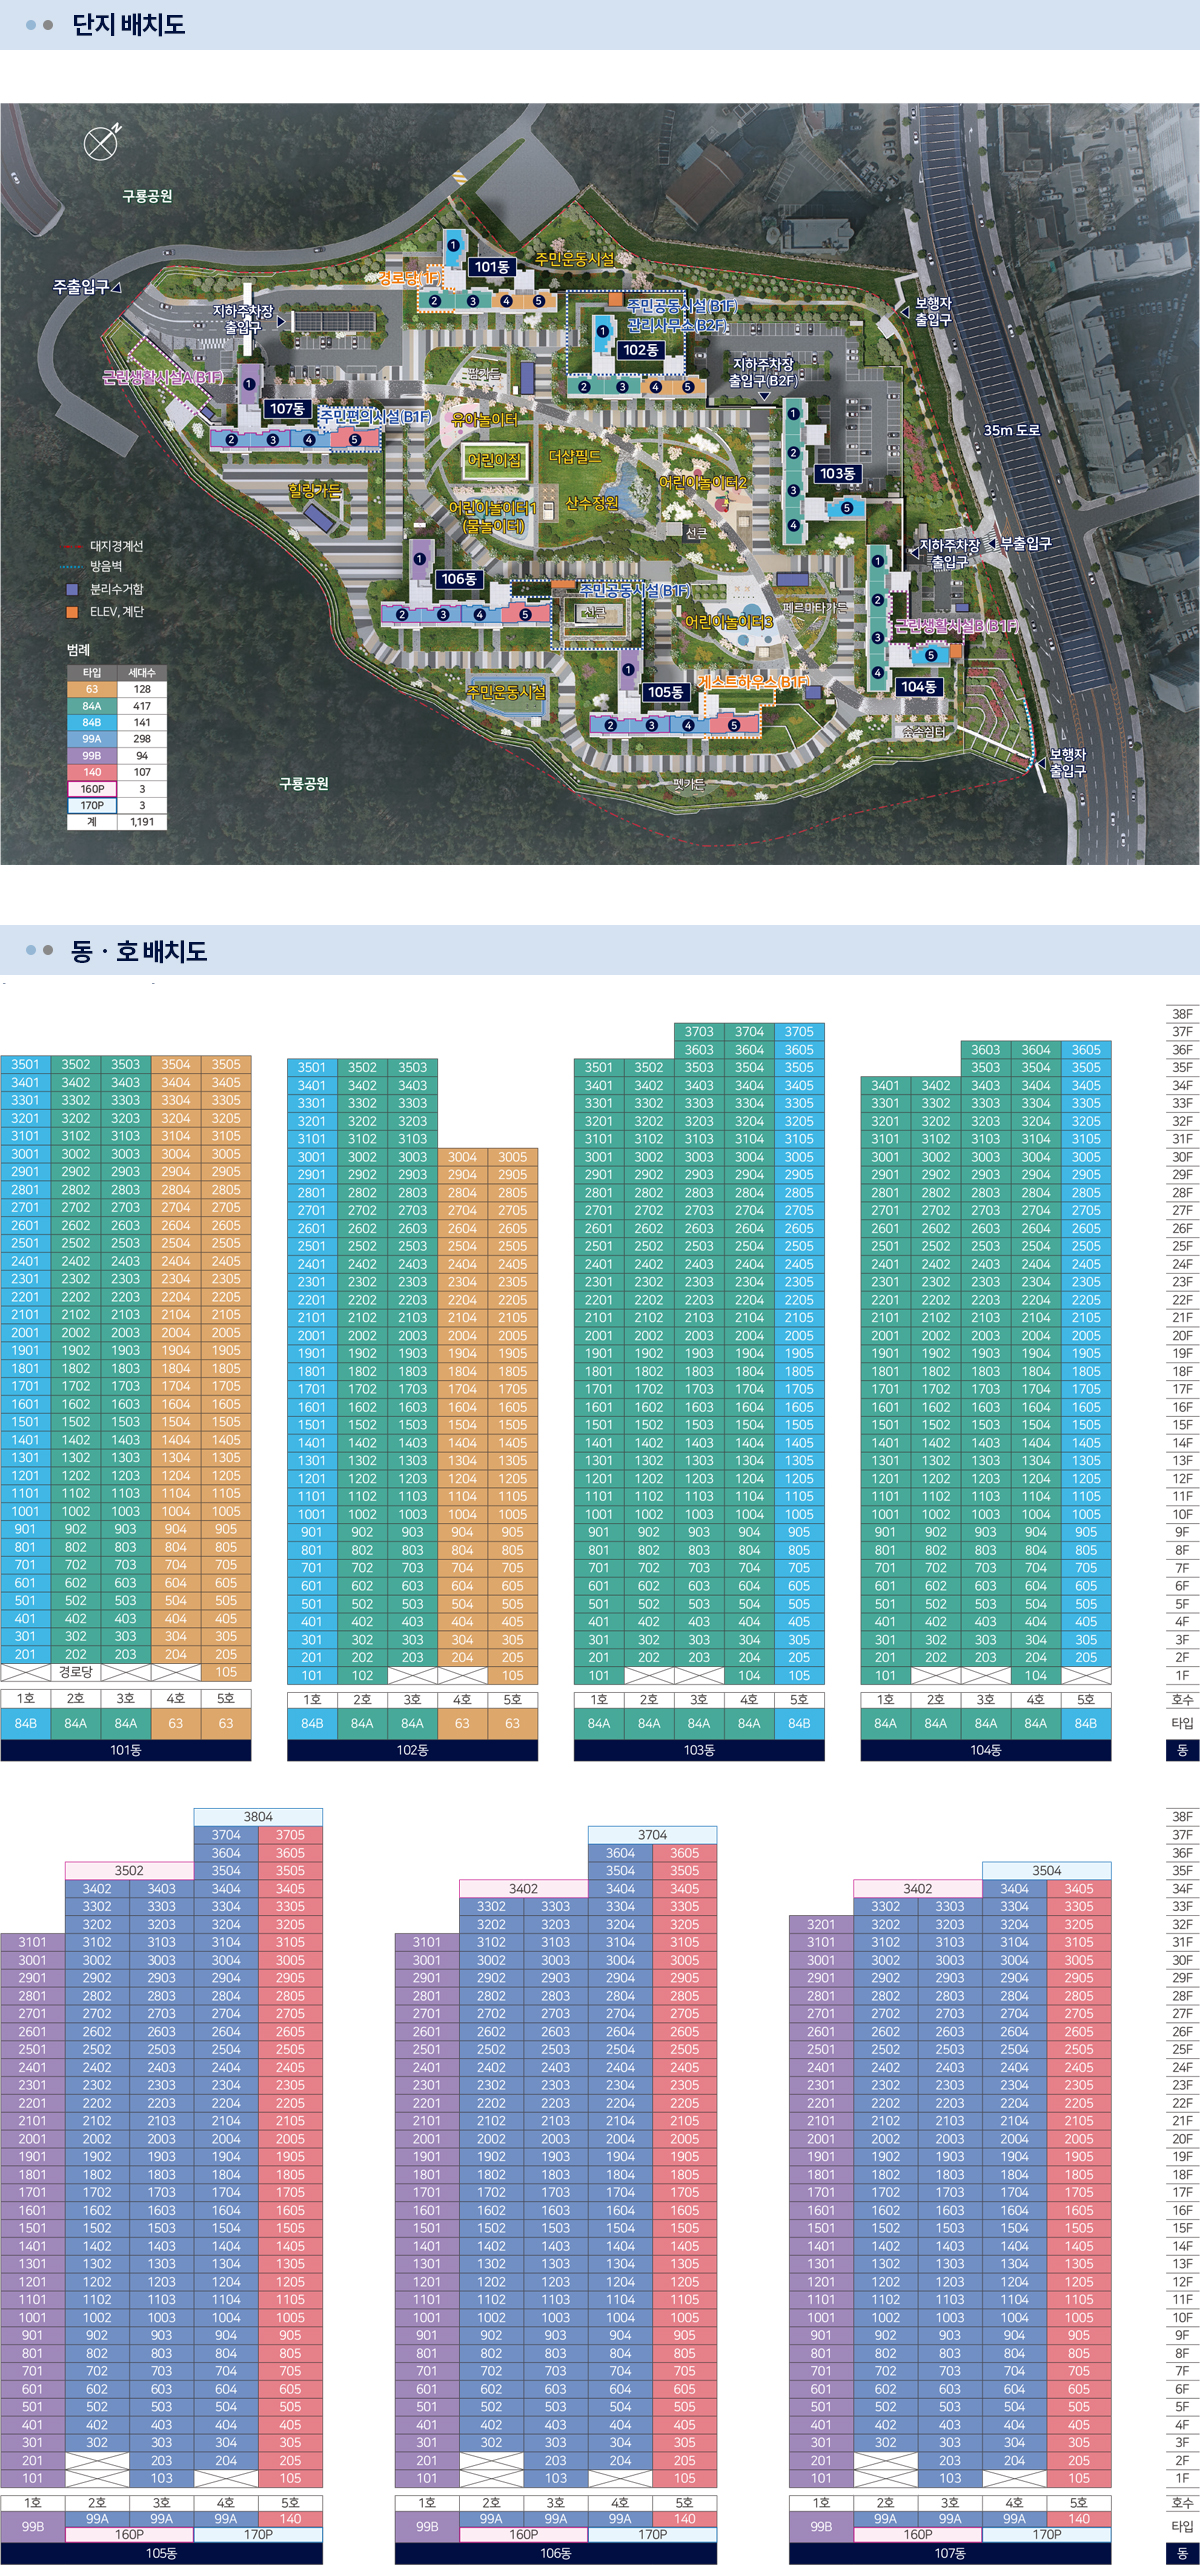Click the 근린생활시설B(B1F) label
Image resolution: width=1200 pixels, height=2572 pixels.
(956, 626)
